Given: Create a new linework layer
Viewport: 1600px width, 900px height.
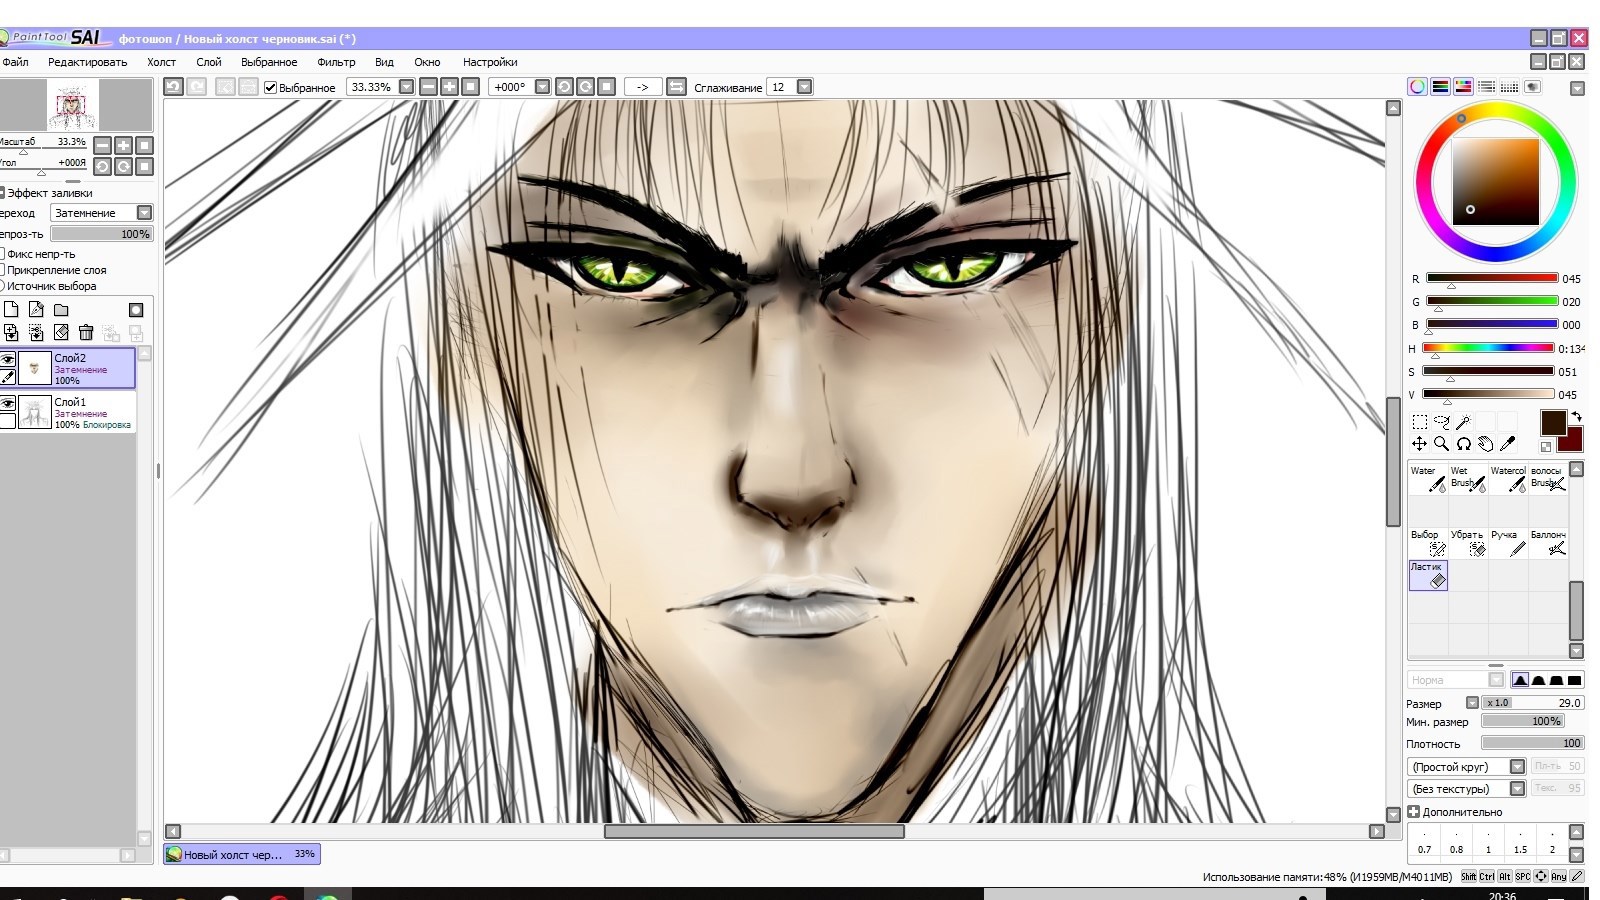Looking at the screenshot, I should (36, 310).
